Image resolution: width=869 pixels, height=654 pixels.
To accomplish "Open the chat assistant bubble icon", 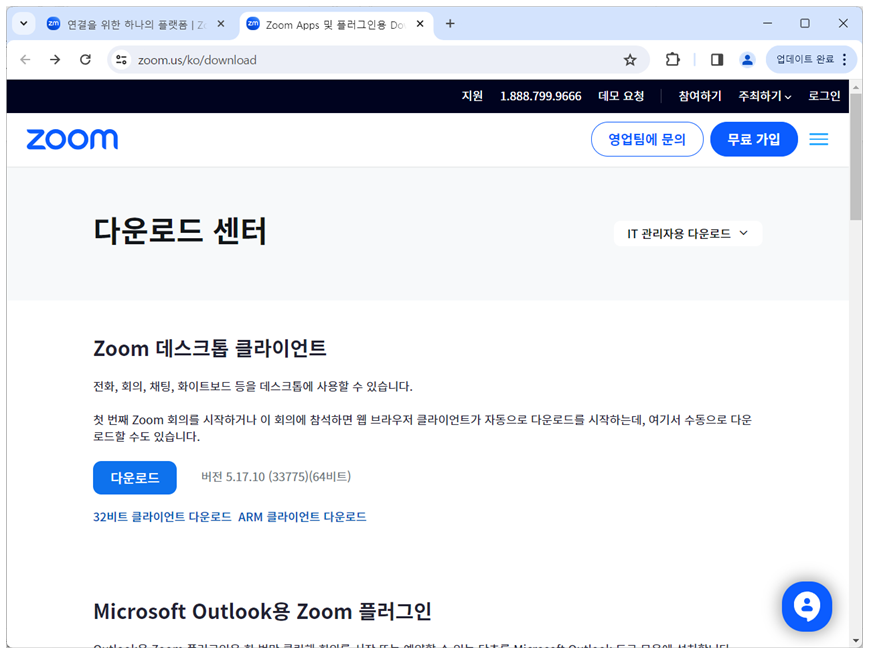I will [x=806, y=606].
